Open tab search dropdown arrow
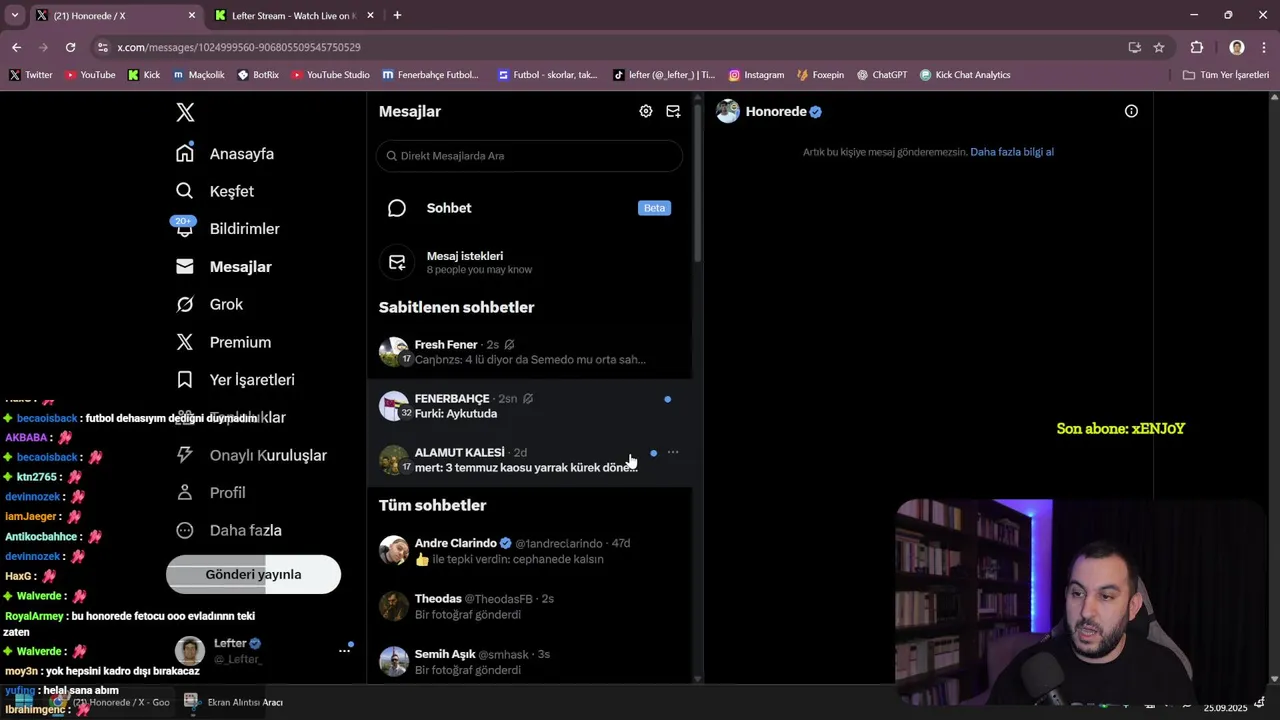Screen dimensions: 1280x720 click(x=14, y=15)
